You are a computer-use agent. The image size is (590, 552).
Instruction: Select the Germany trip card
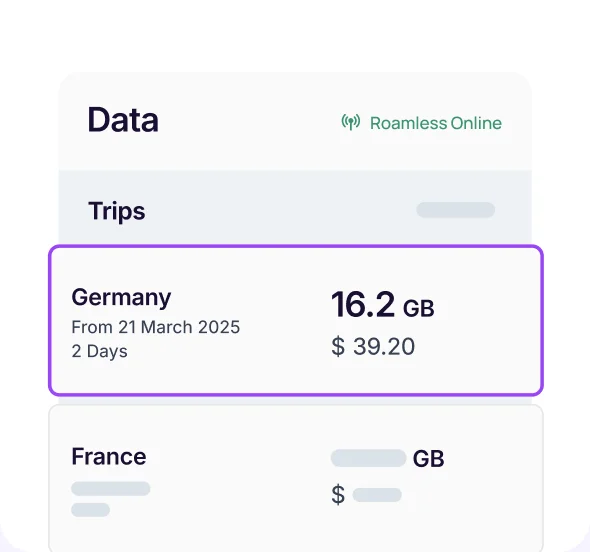[x=296, y=320]
